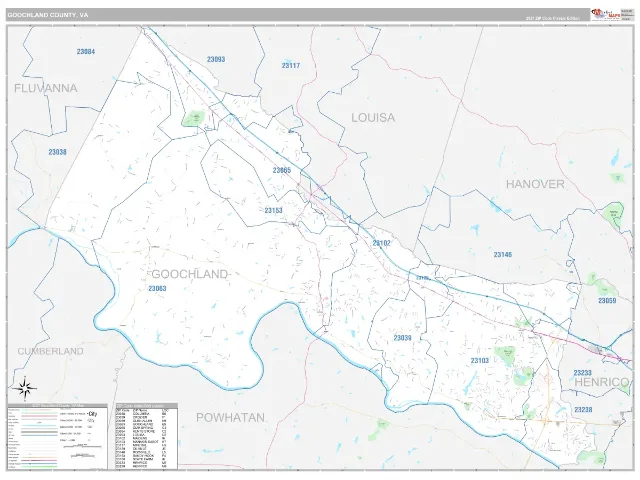Click the large 'City' sample in legend
This screenshot has height=480, width=640.
pyautogui.click(x=91, y=413)
